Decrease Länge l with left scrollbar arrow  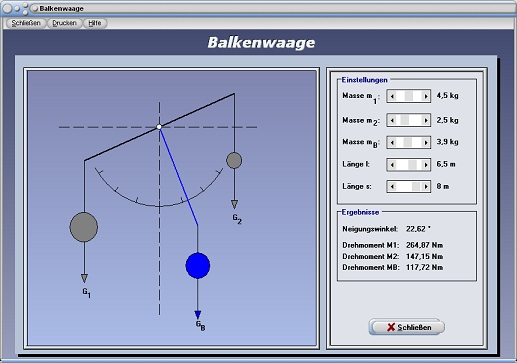[392, 165]
